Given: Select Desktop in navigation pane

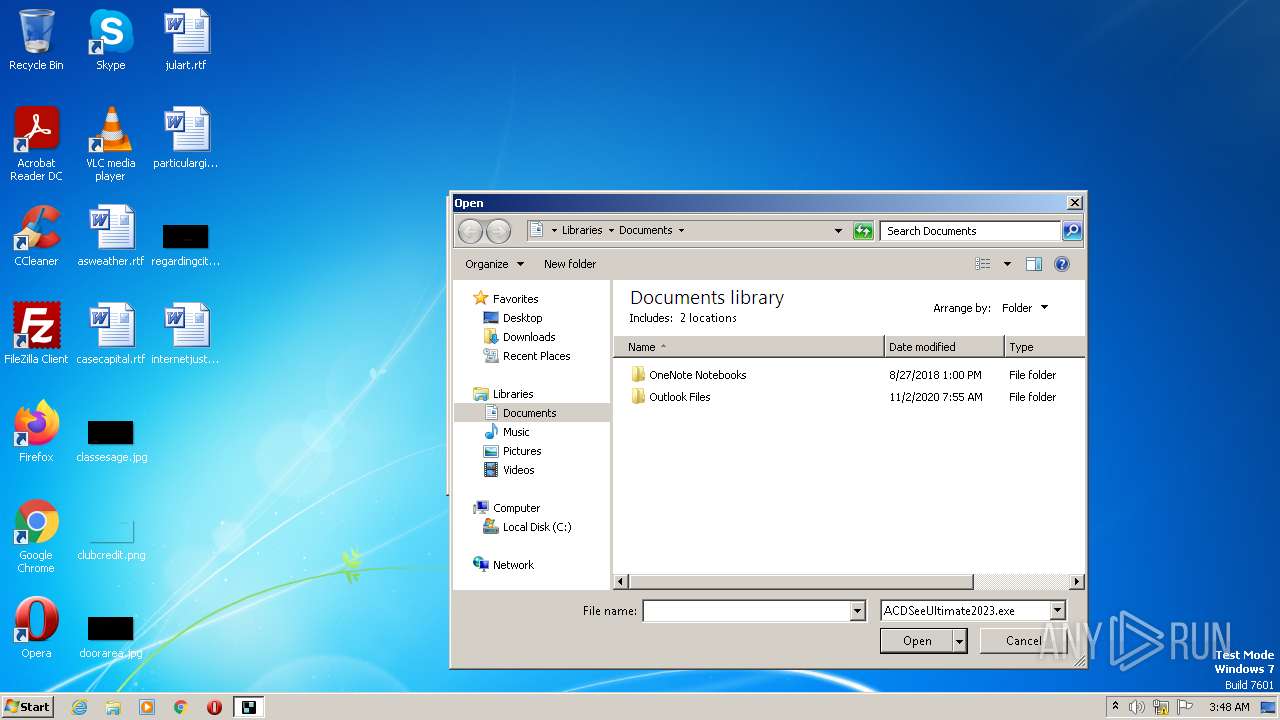Looking at the screenshot, I should coord(513,318).
